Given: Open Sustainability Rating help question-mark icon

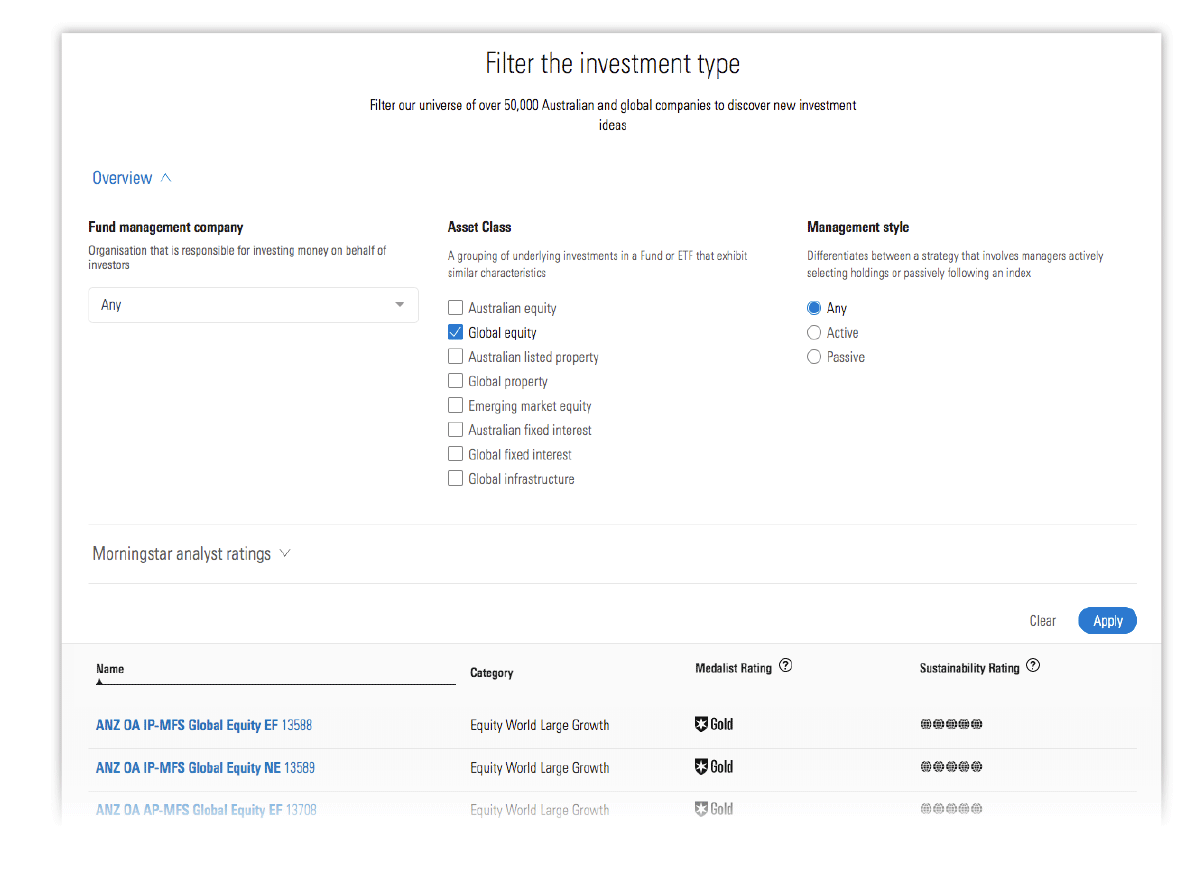Looking at the screenshot, I should point(1033,666).
